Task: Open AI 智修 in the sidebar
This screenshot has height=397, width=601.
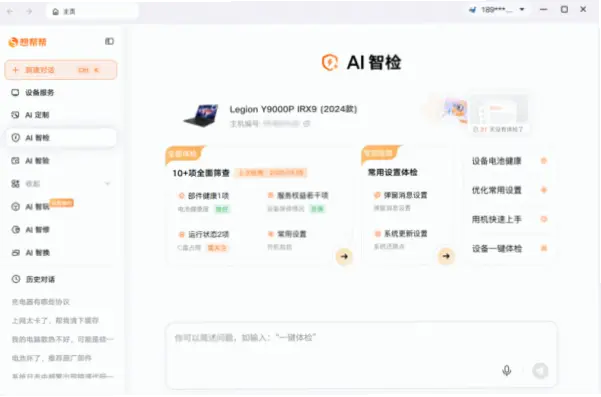Action: coord(61,230)
